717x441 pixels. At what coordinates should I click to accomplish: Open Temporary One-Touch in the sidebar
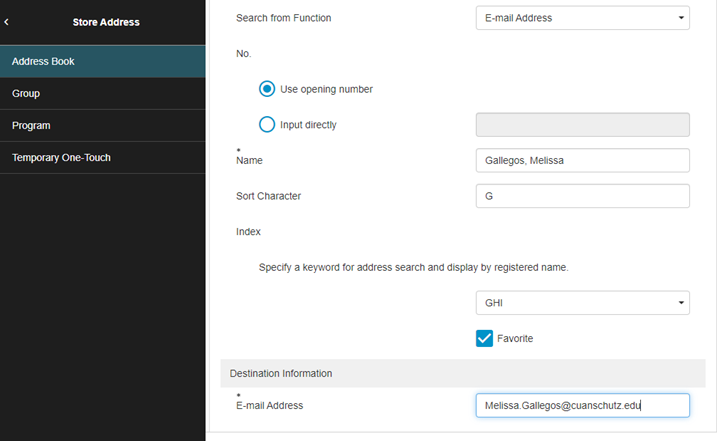(x=102, y=157)
